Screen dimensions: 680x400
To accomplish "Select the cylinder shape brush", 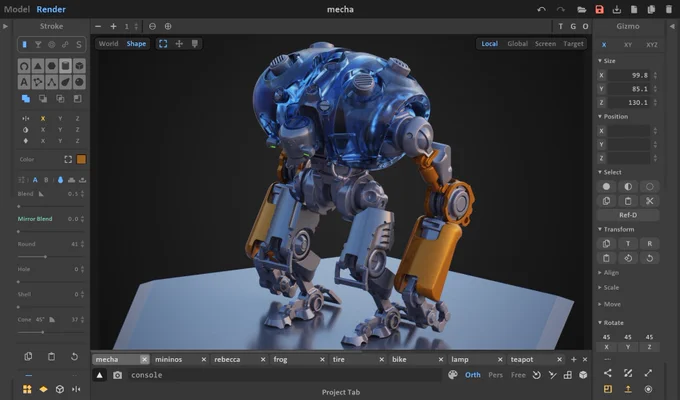I will [x=65, y=66].
